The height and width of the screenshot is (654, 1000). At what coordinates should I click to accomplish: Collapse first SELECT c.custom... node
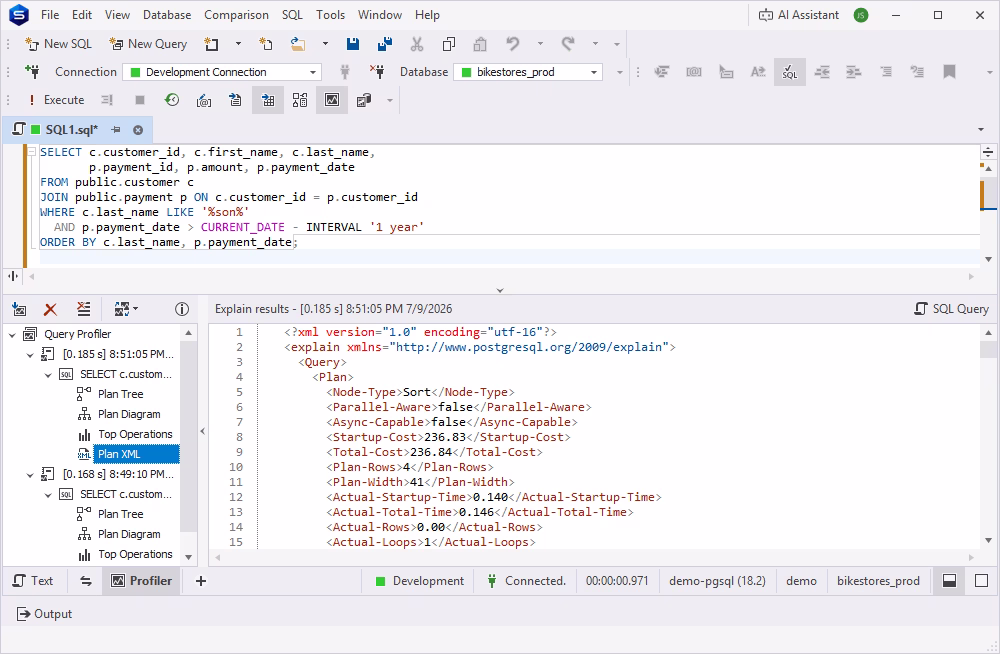tap(48, 375)
